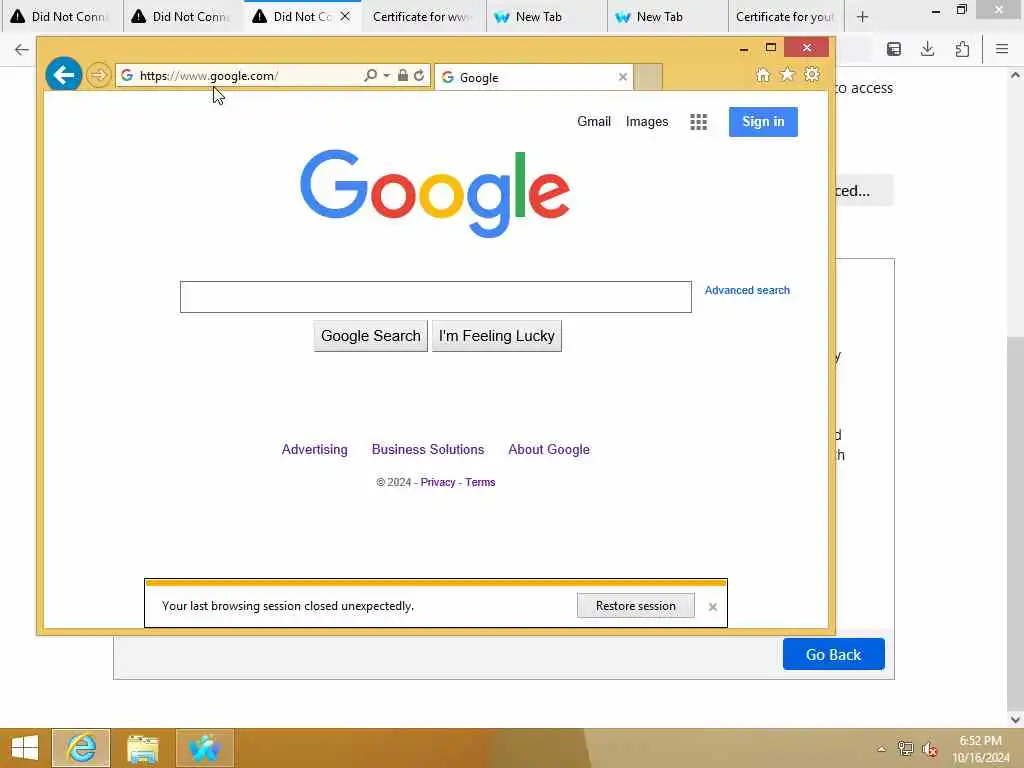The image size is (1024, 768).
Task: Open the Images link
Action: click(x=647, y=121)
